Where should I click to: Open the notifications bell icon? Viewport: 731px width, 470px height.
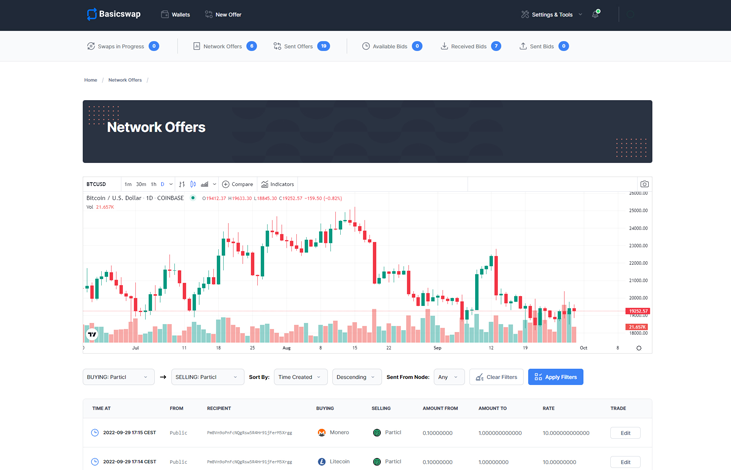(595, 14)
